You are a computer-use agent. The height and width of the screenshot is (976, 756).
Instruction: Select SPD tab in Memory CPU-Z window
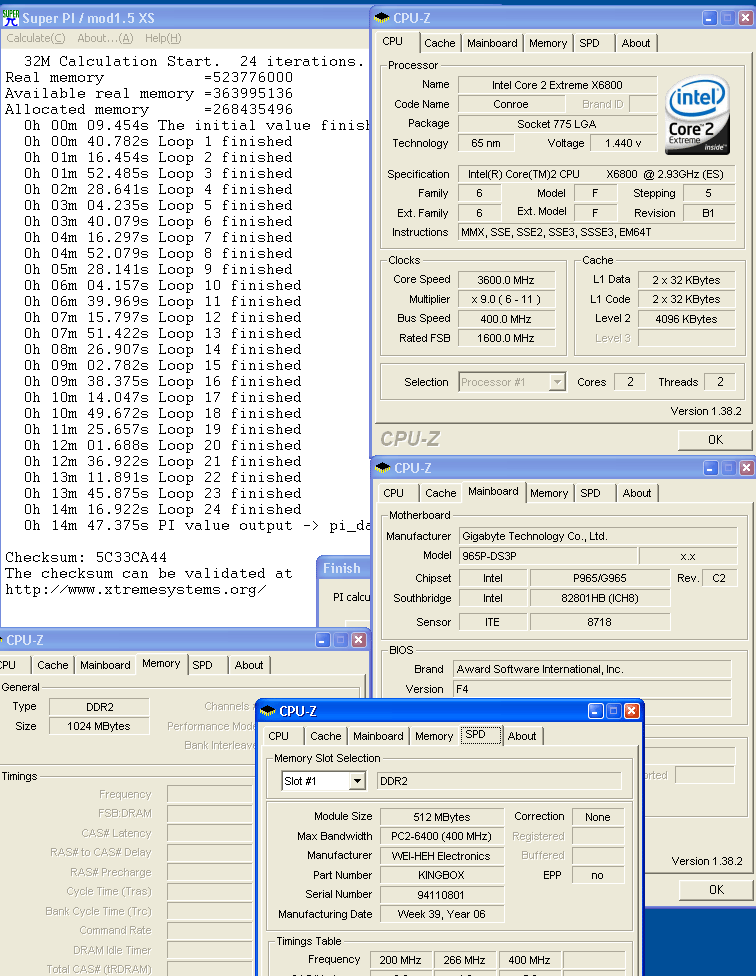click(202, 665)
